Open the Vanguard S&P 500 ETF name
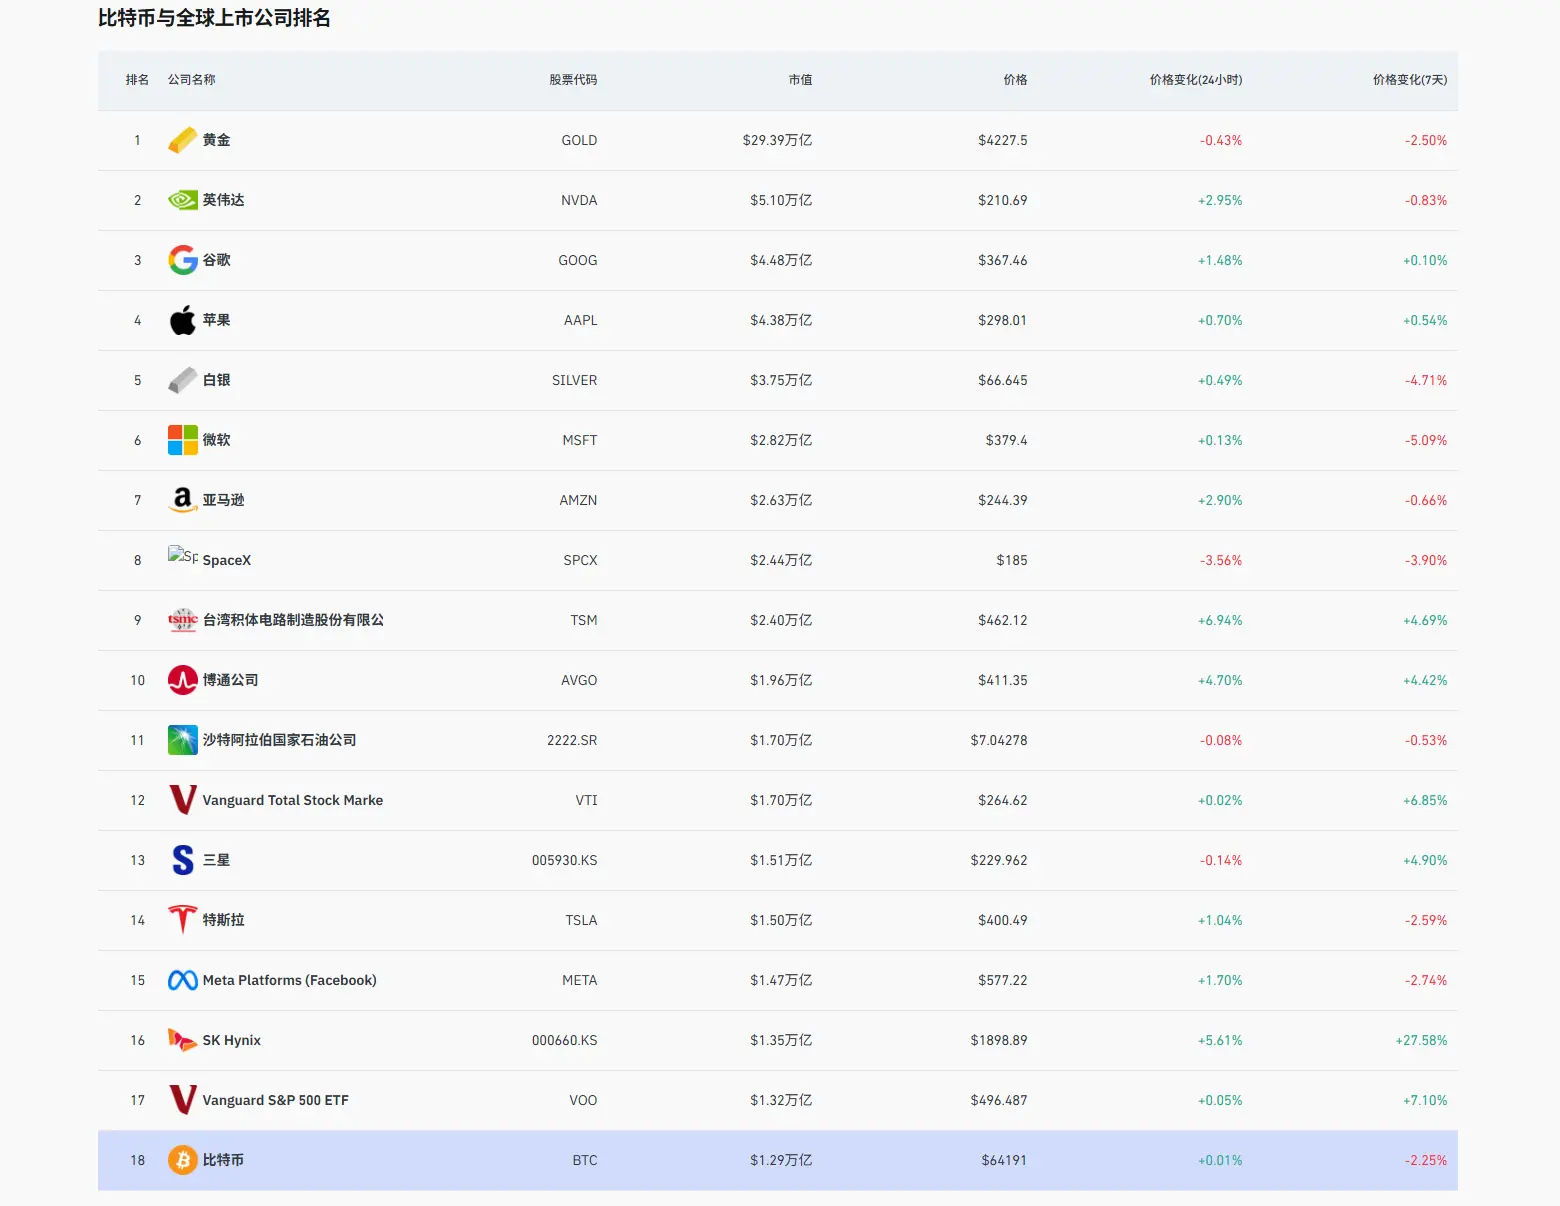Image resolution: width=1560 pixels, height=1206 pixels. pyautogui.click(x=276, y=1100)
